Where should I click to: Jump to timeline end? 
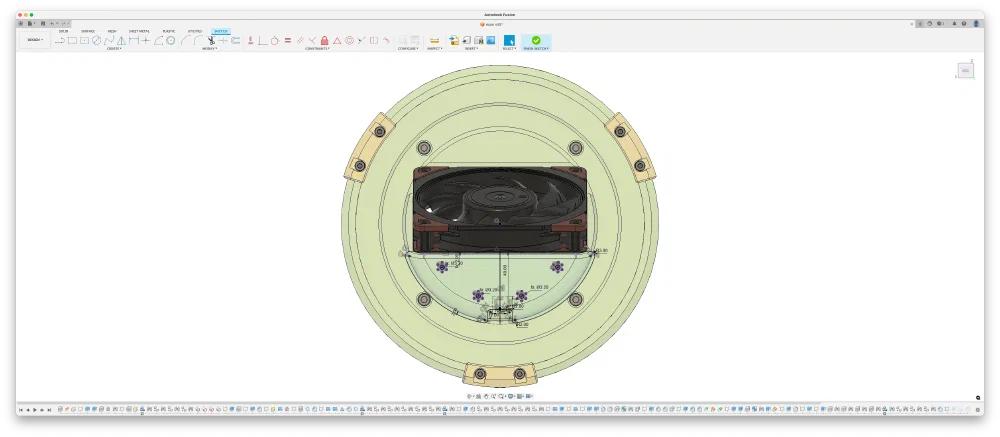[x=49, y=410]
